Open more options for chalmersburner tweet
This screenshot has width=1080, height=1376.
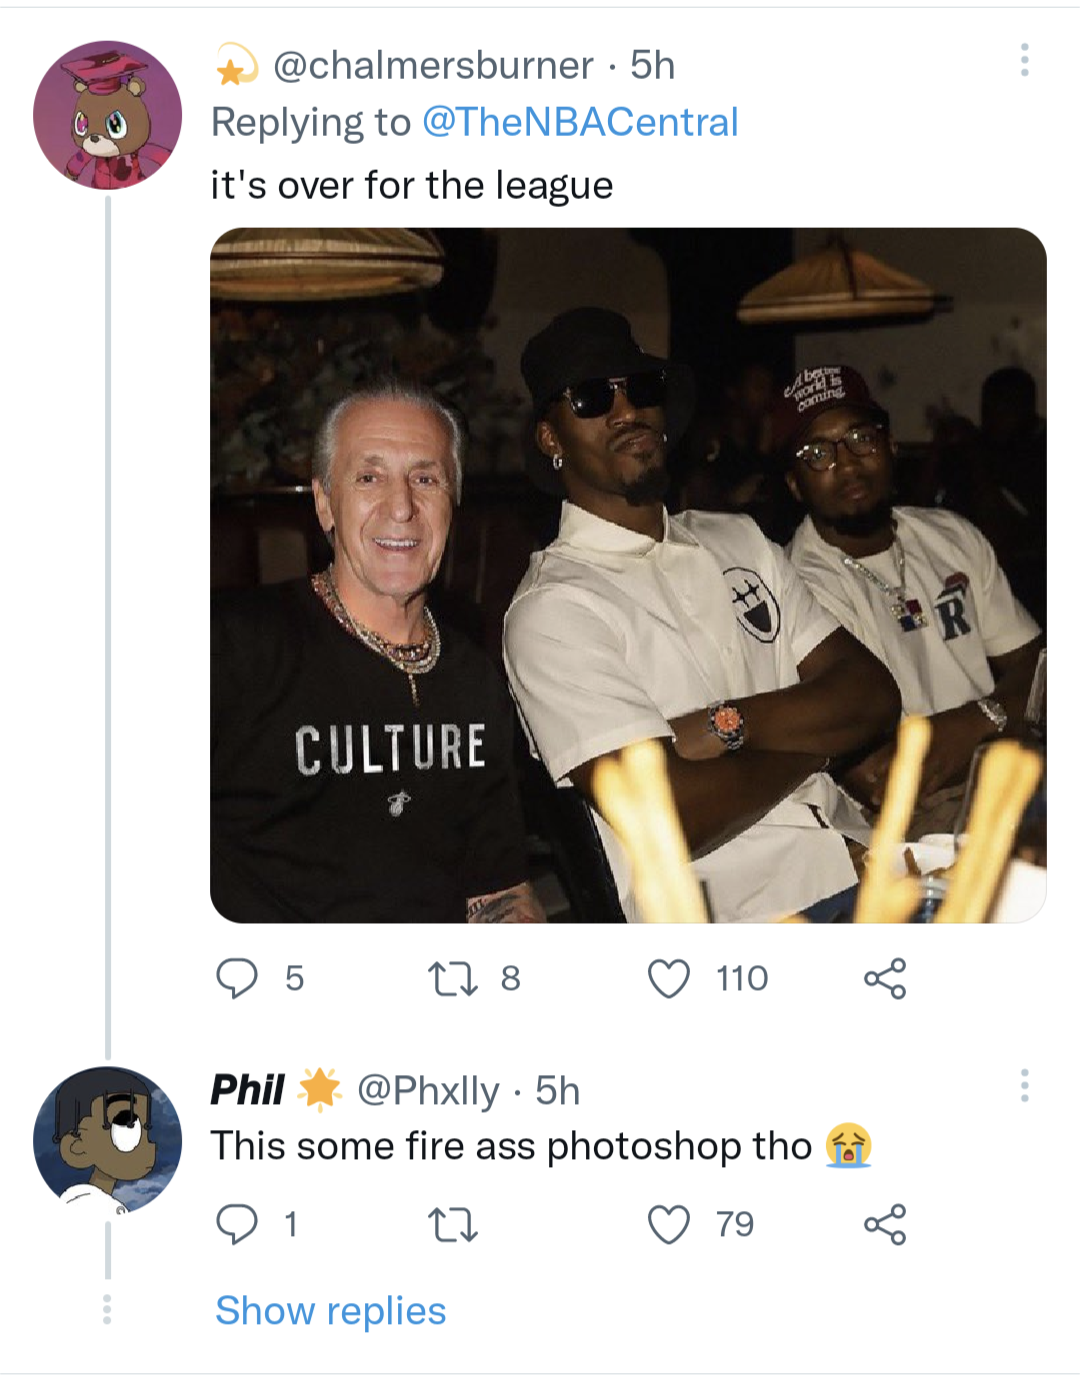[1024, 61]
